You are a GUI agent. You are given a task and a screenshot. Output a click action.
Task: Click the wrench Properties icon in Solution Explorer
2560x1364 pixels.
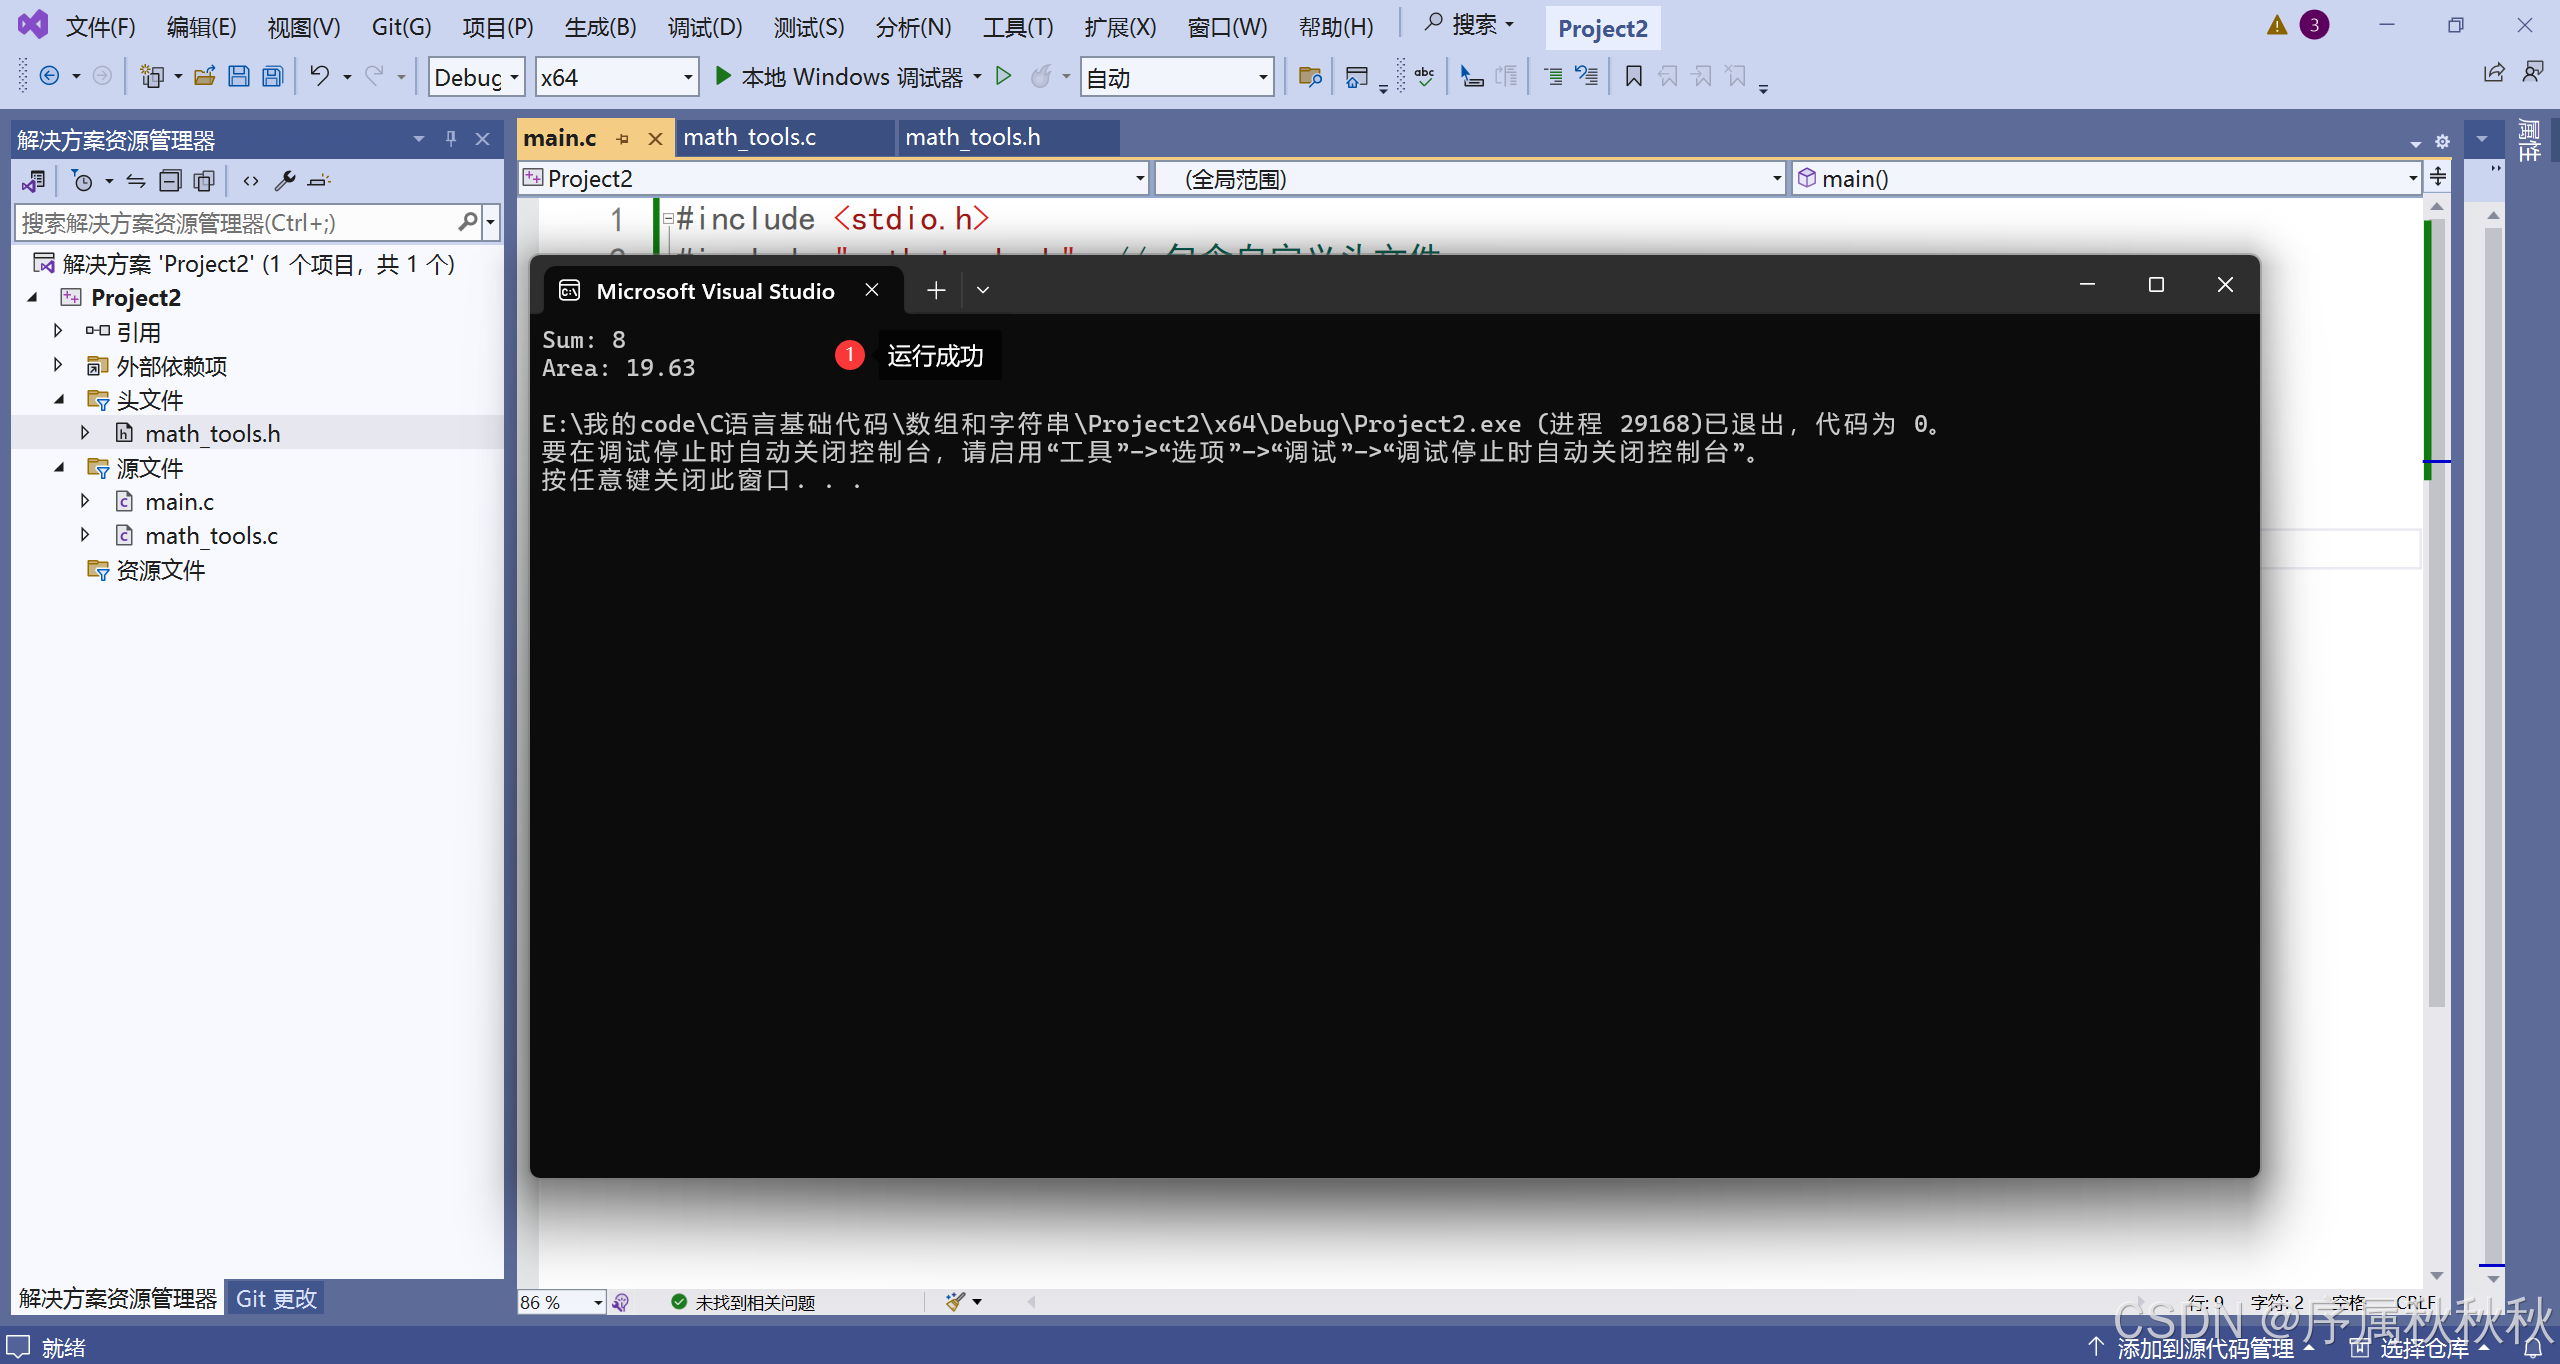click(x=285, y=181)
